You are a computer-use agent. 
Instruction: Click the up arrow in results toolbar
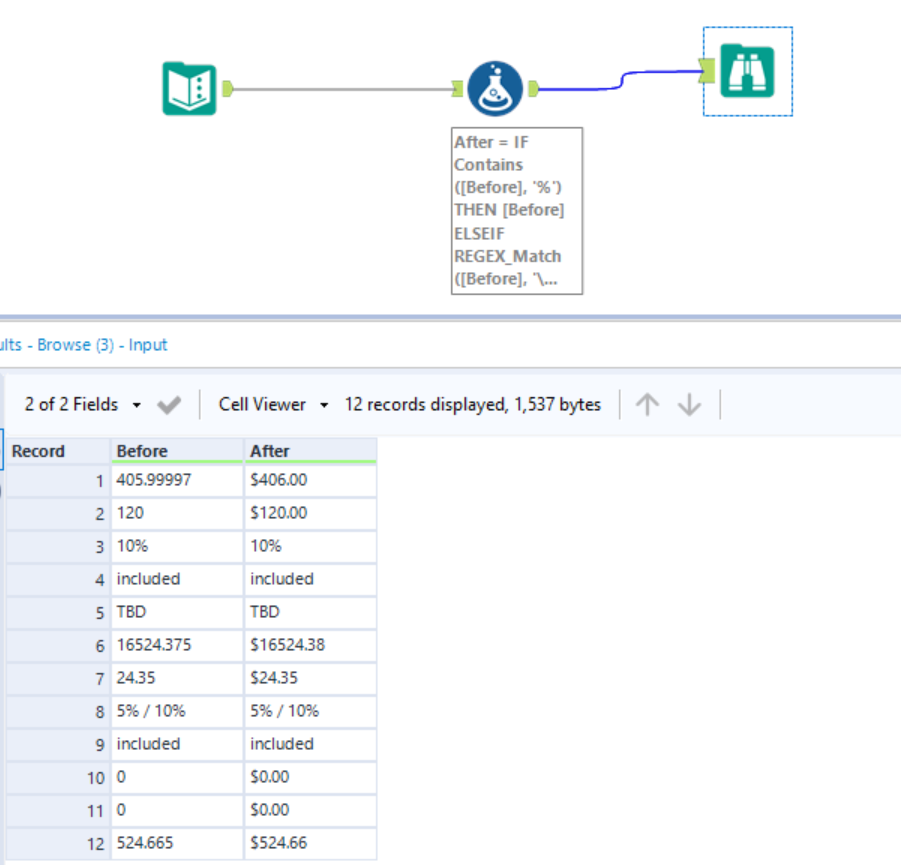pos(648,405)
